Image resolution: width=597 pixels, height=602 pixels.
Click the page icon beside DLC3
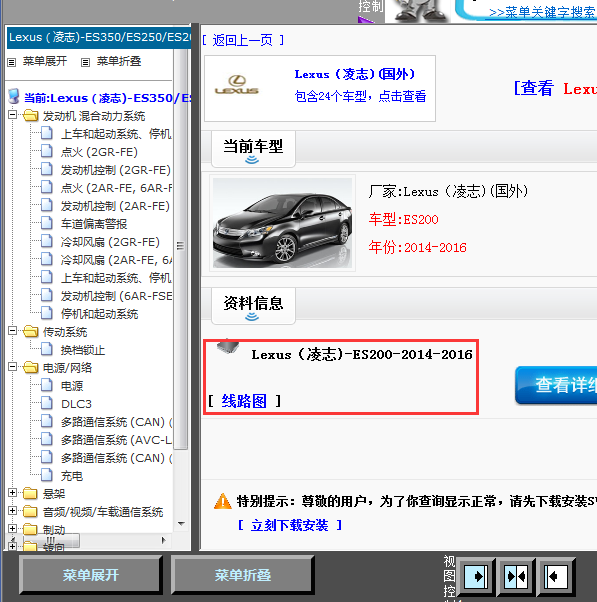tap(47, 403)
